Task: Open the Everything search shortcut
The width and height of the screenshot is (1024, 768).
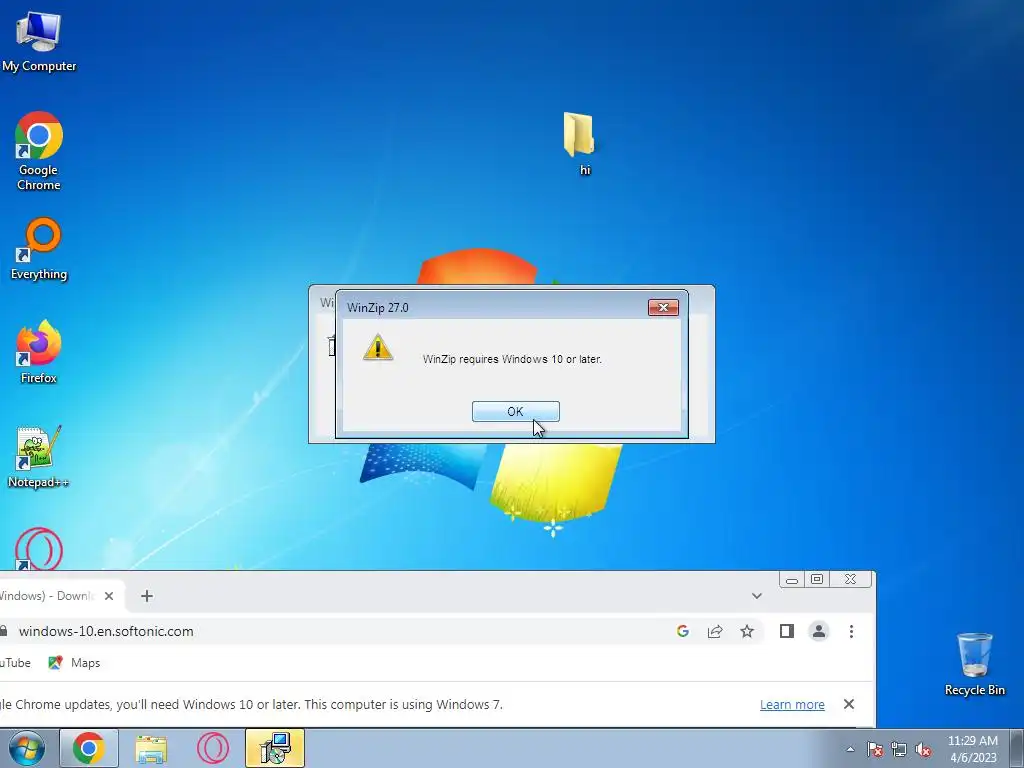Action: click(x=39, y=249)
